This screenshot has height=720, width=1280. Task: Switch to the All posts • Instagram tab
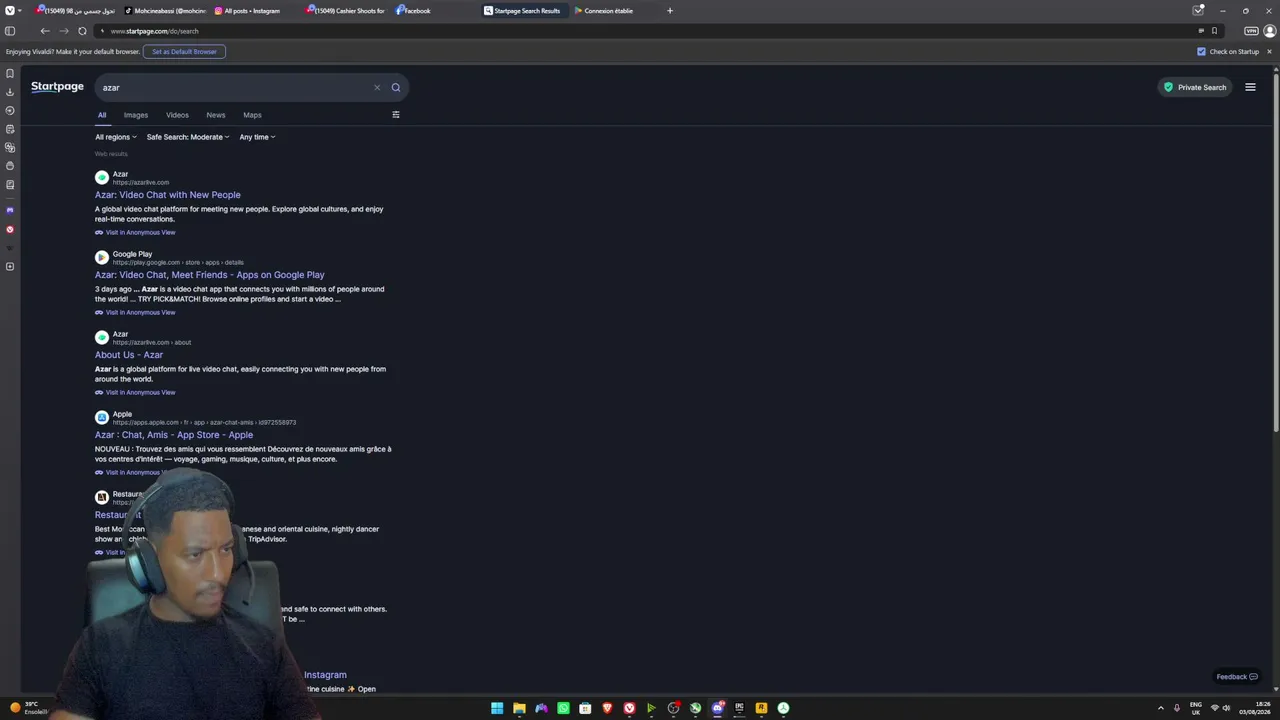tap(254, 11)
